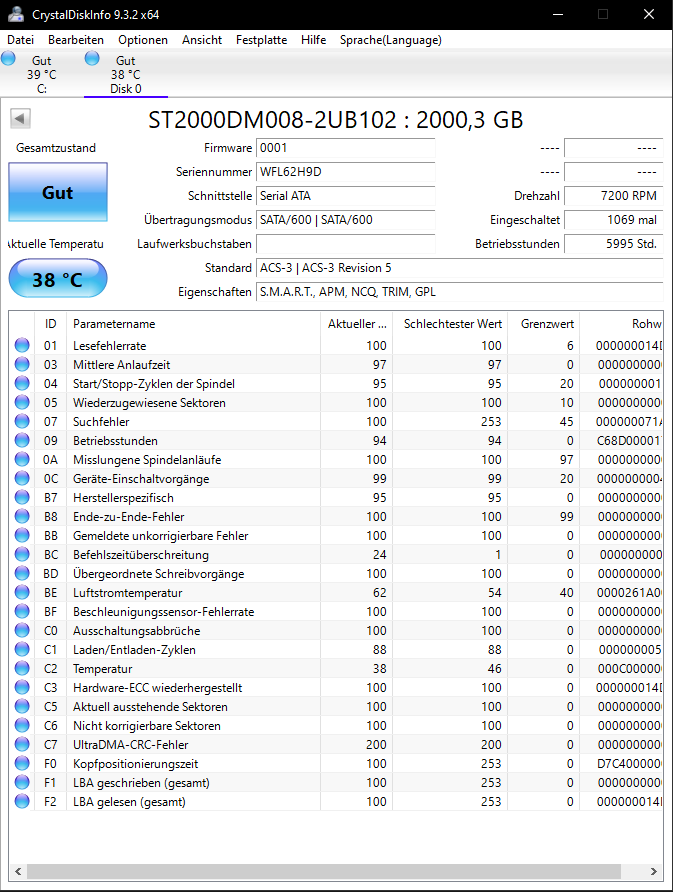Click status icon for Geräte-Einschaltvorgänge
This screenshot has height=892, width=673.
(22, 478)
